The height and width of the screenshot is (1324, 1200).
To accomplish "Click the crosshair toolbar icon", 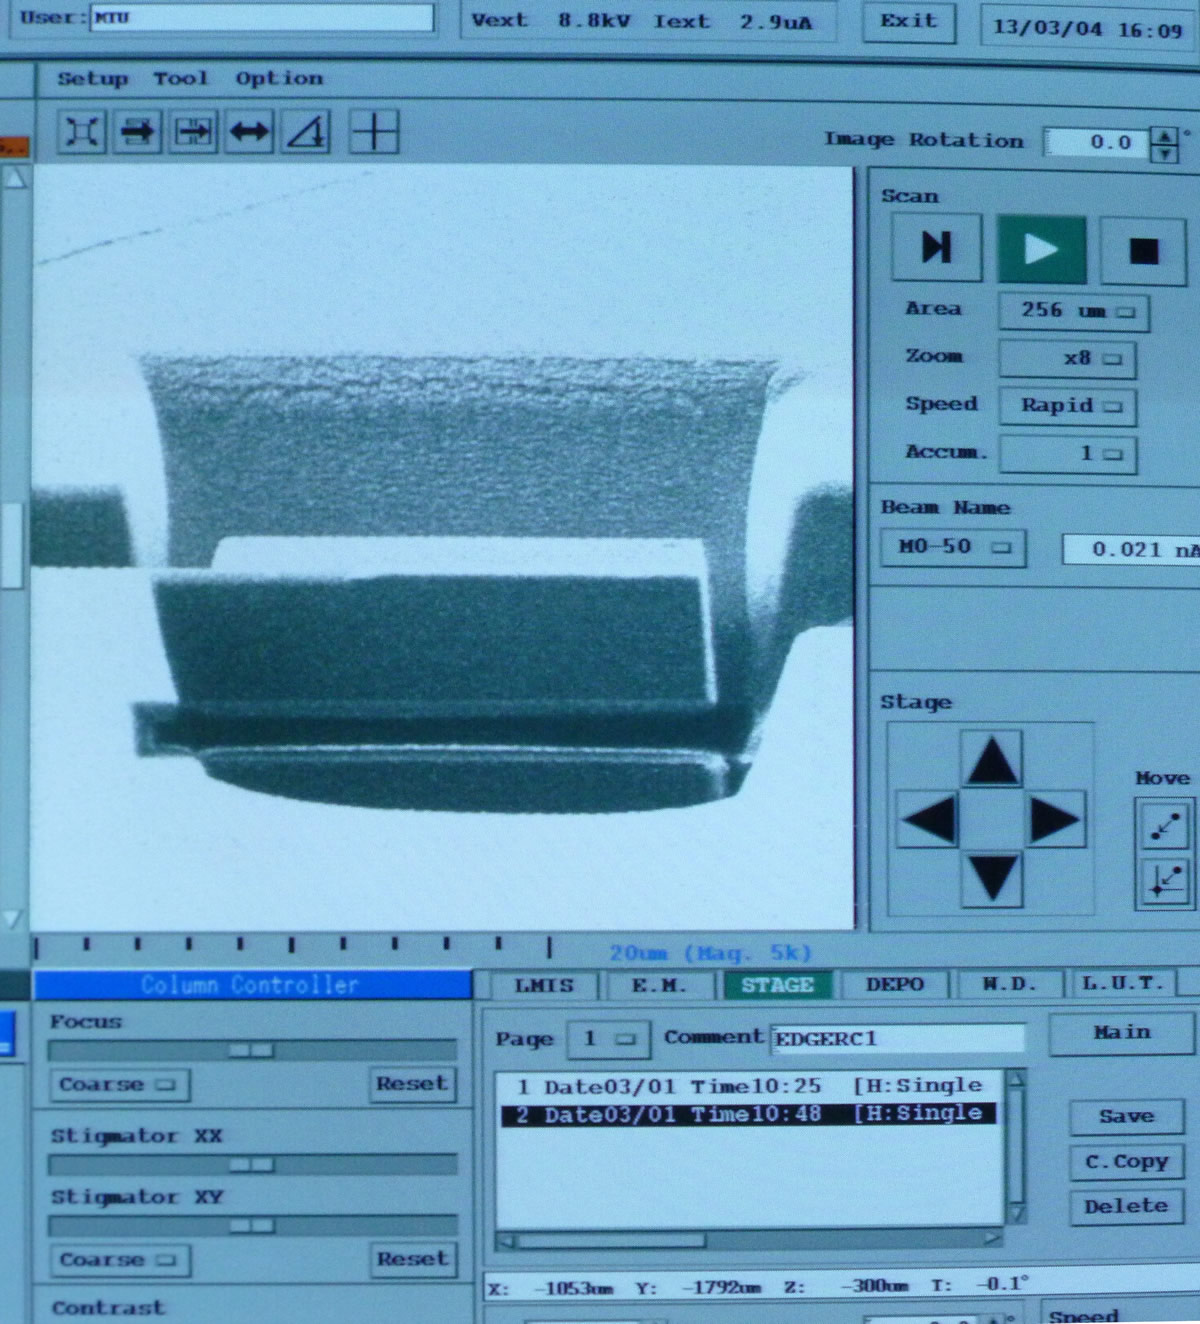I will [x=374, y=132].
